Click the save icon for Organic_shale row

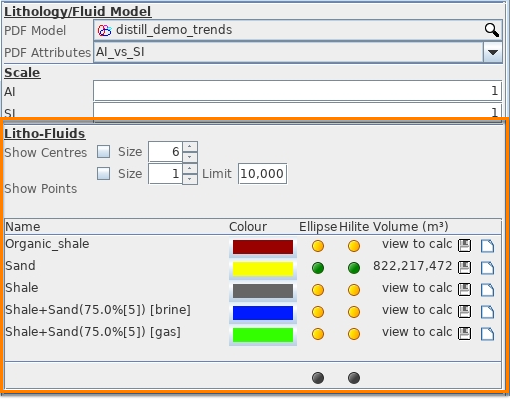pos(464,246)
